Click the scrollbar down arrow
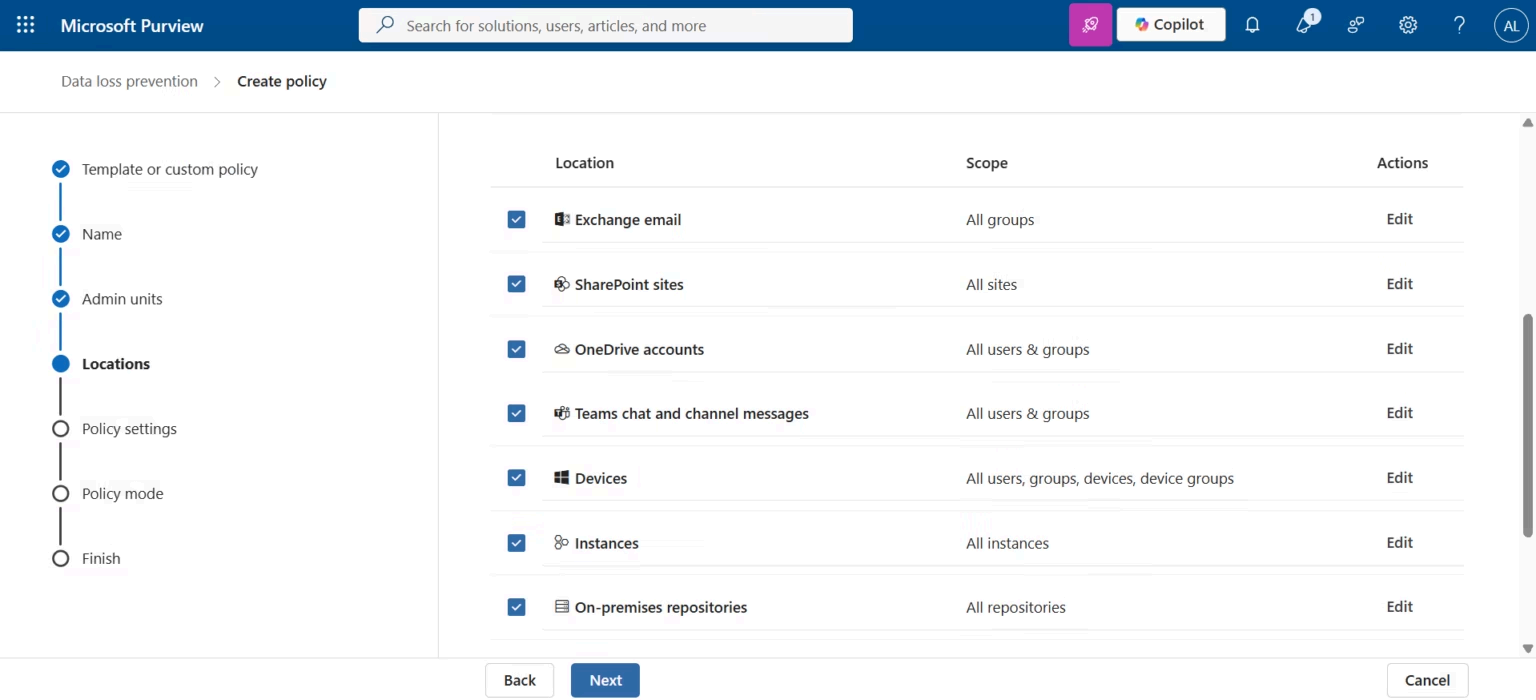 tap(1527, 649)
